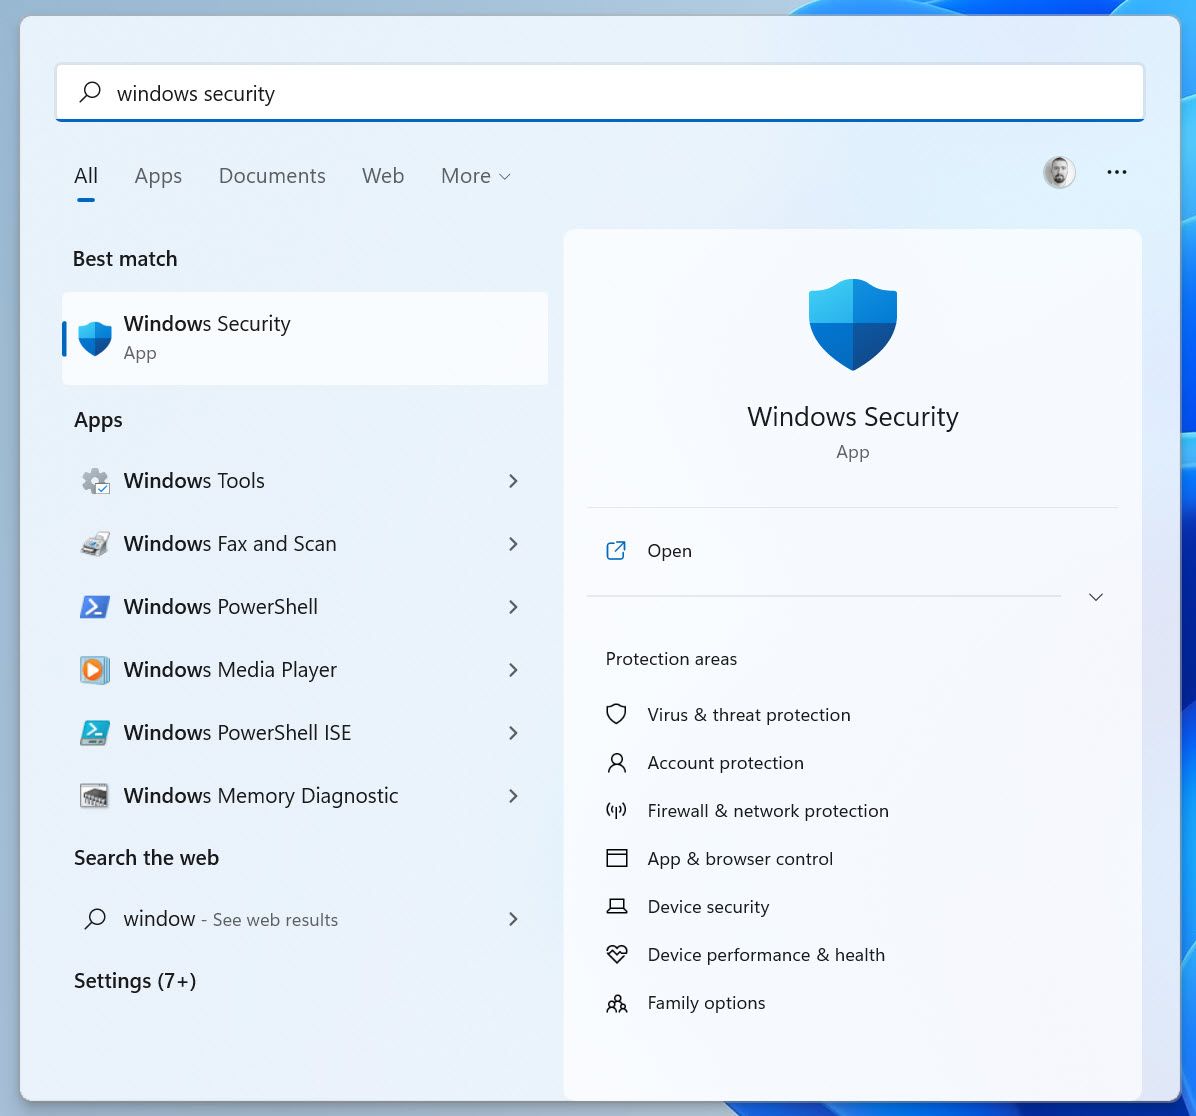
Task: Open Windows Security best match result
Action: 305,339
